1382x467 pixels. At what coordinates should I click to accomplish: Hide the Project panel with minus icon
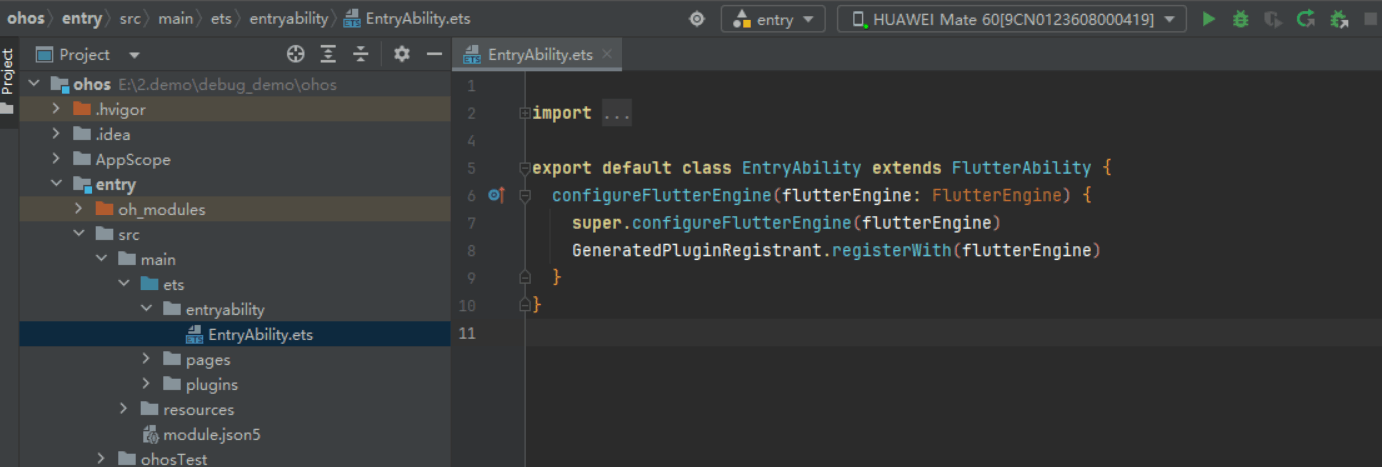pyautogui.click(x=434, y=54)
